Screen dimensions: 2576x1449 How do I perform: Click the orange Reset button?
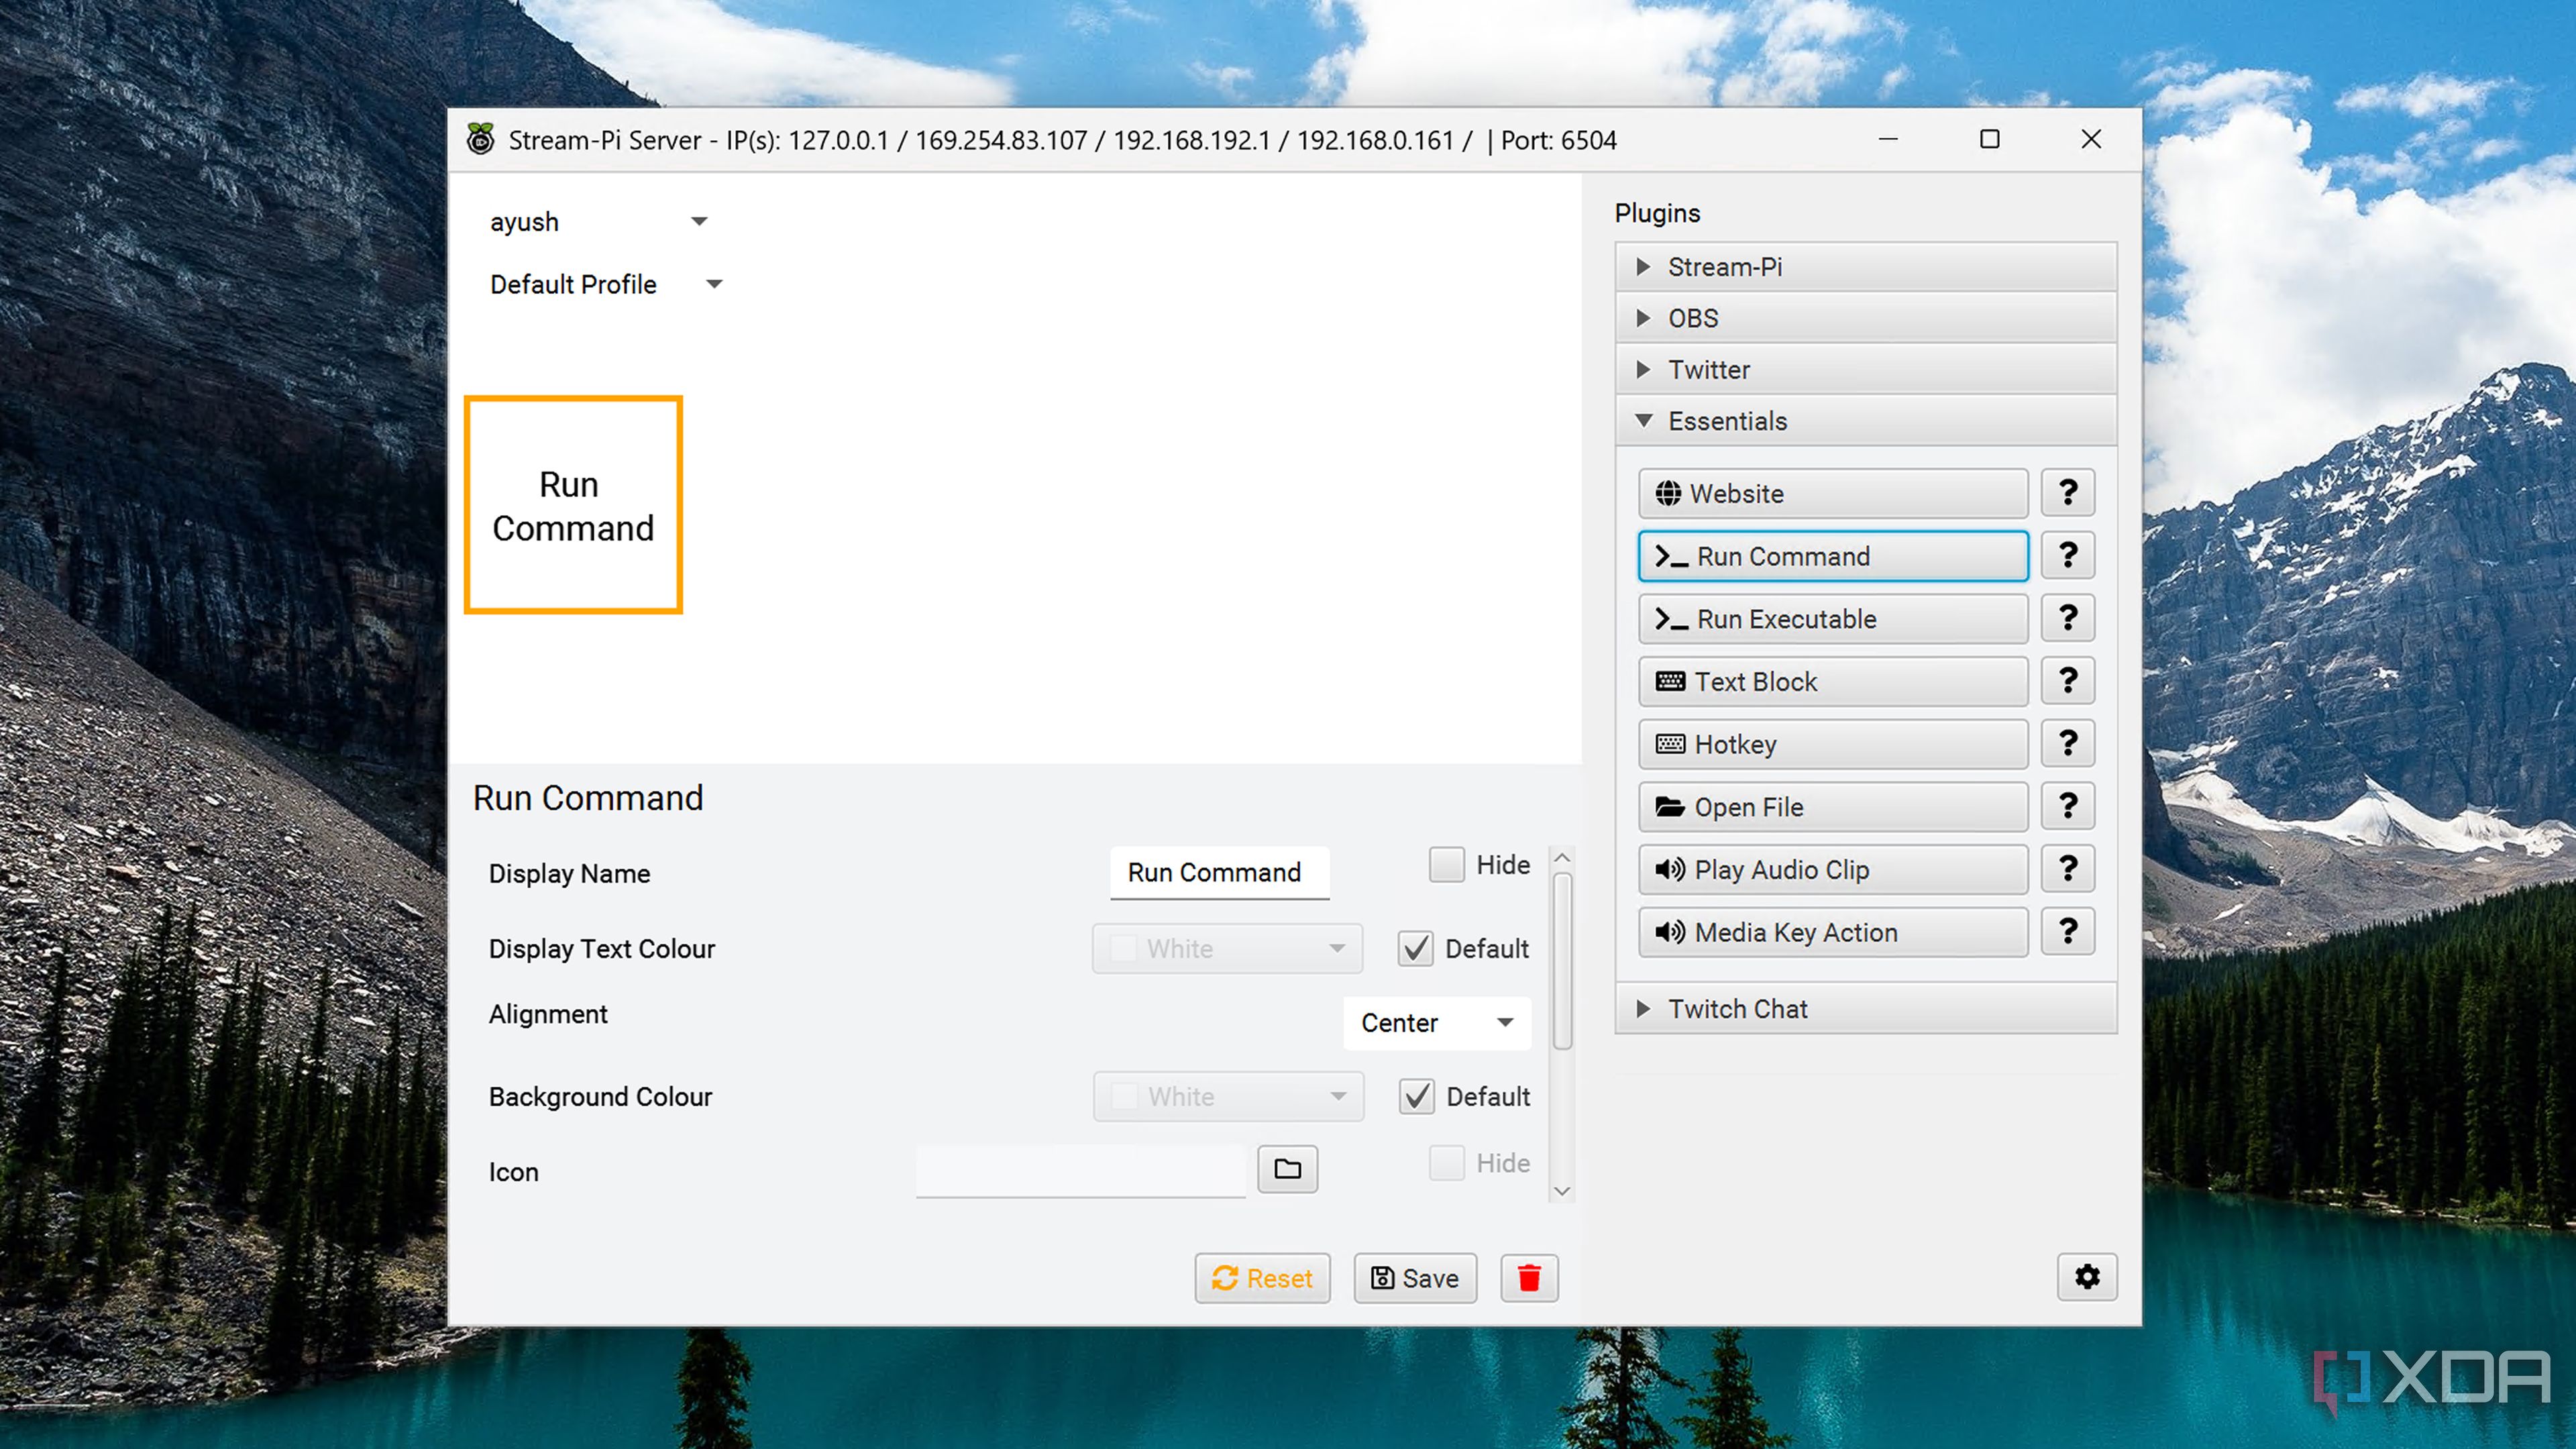(1261, 1278)
